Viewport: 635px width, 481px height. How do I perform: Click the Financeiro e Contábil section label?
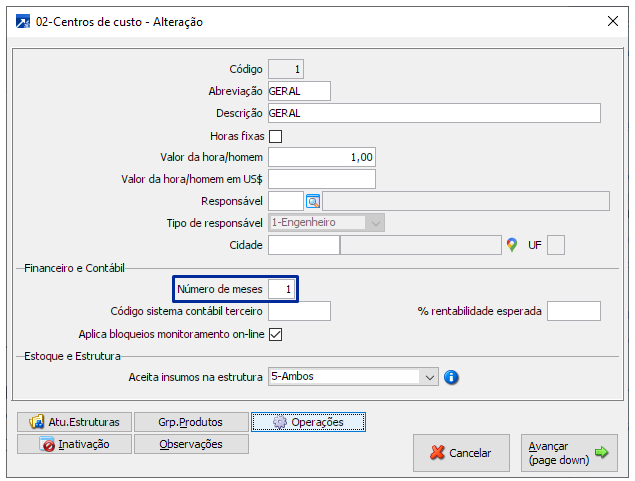(74, 268)
